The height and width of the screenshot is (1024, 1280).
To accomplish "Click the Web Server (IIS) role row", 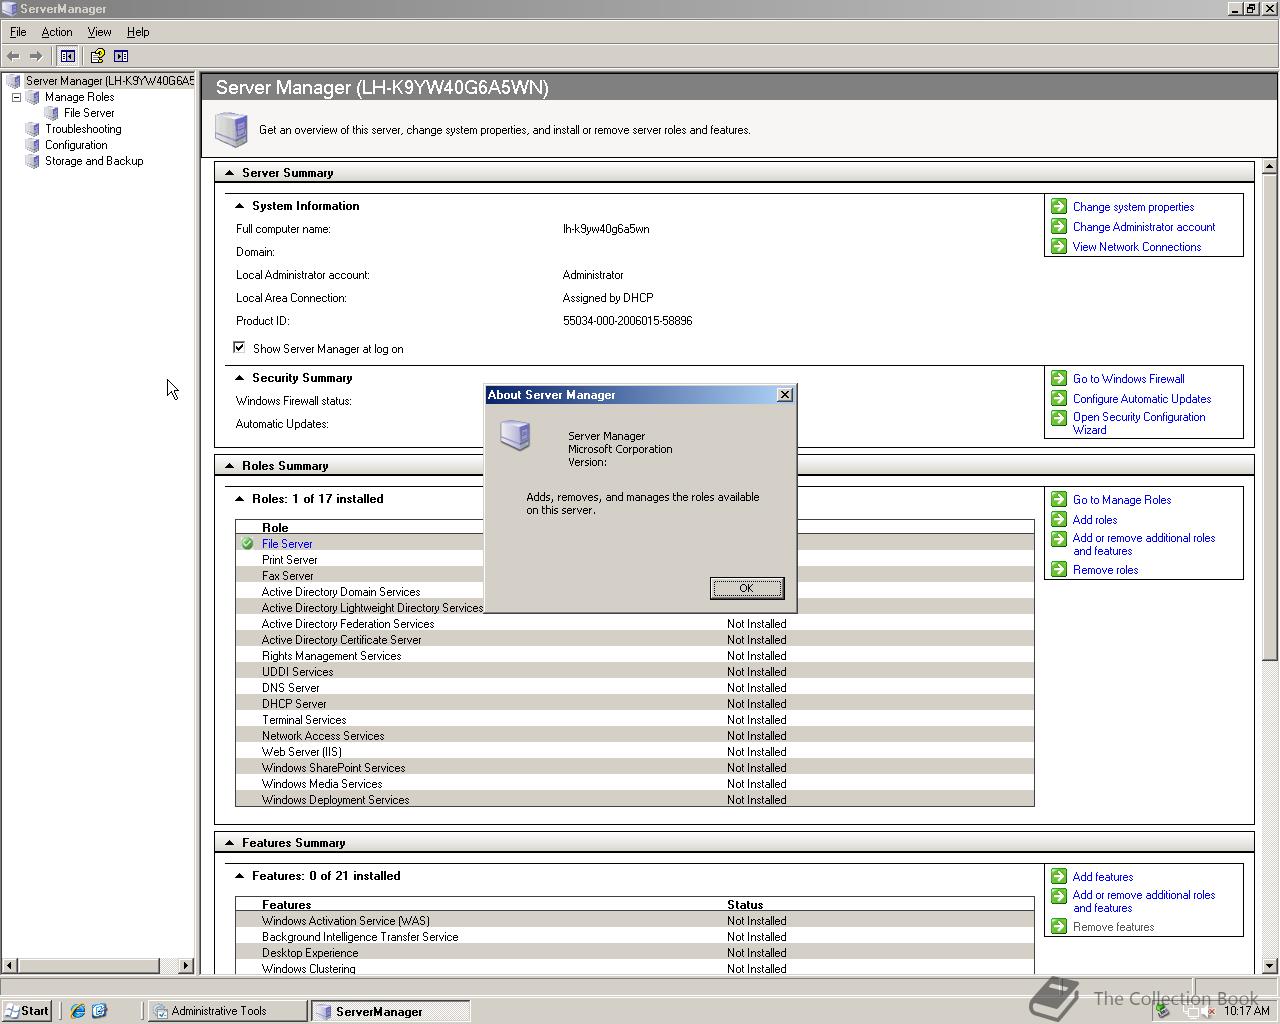I will (635, 752).
